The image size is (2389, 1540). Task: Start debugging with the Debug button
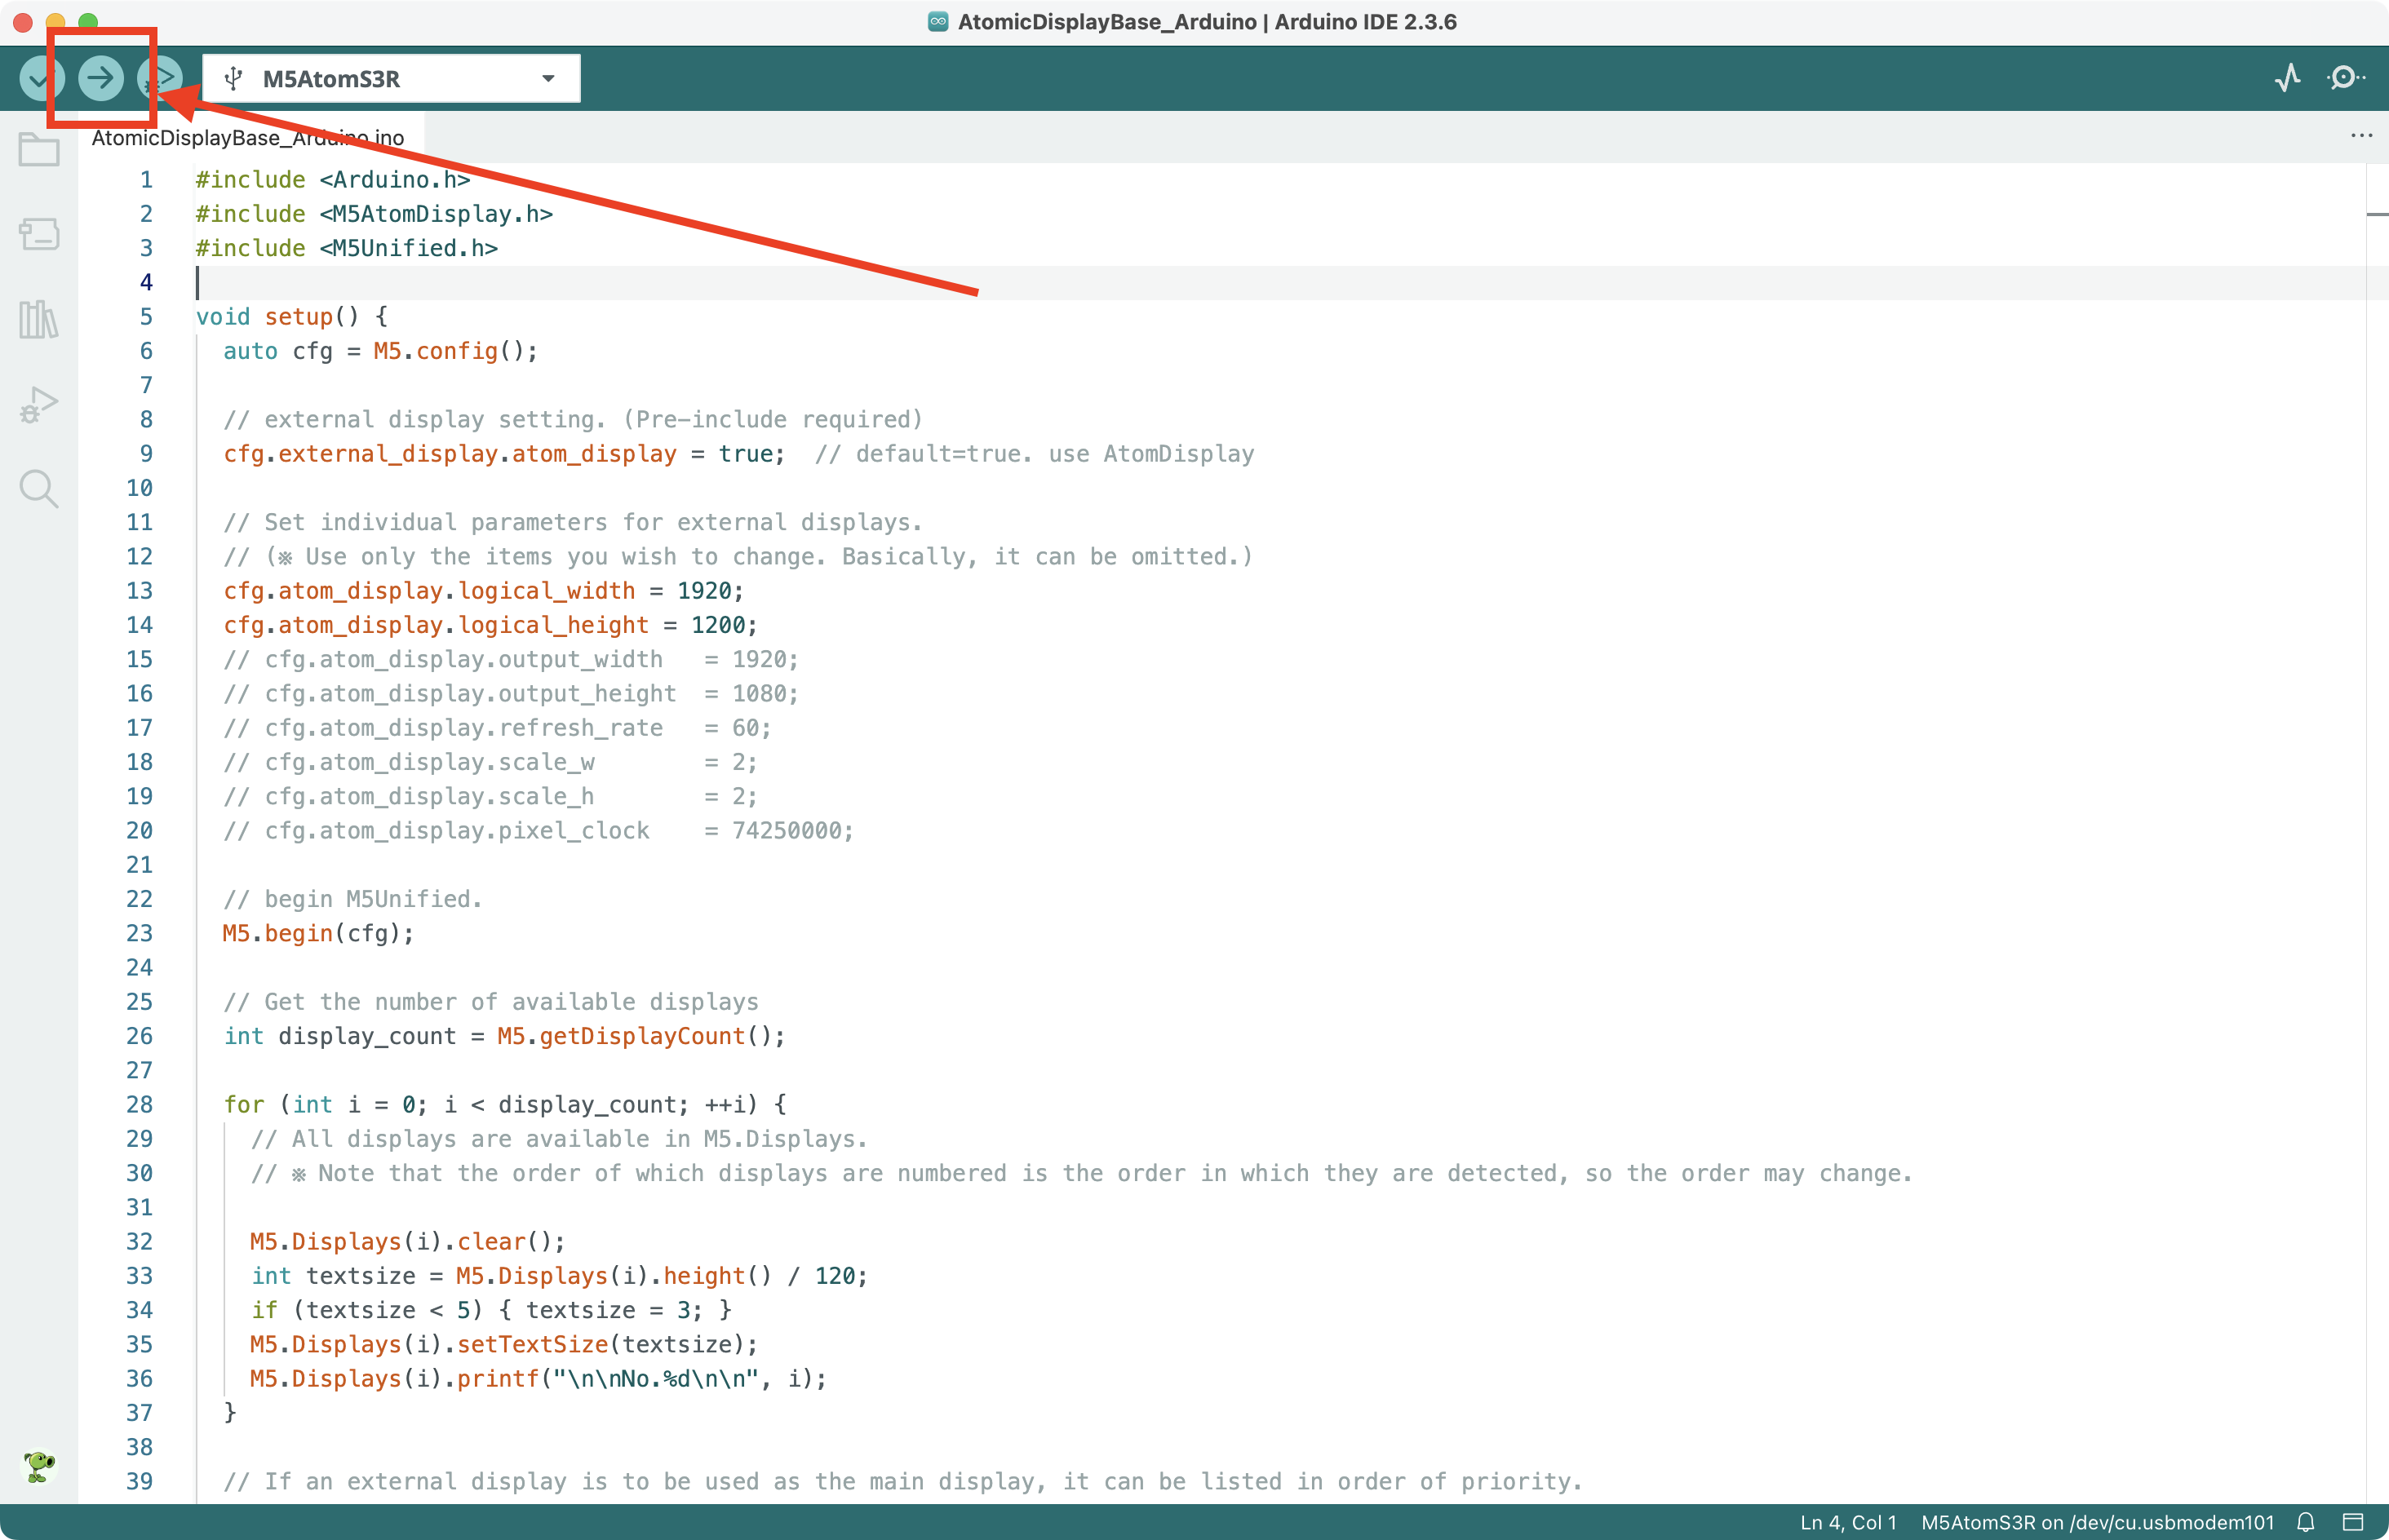point(160,78)
